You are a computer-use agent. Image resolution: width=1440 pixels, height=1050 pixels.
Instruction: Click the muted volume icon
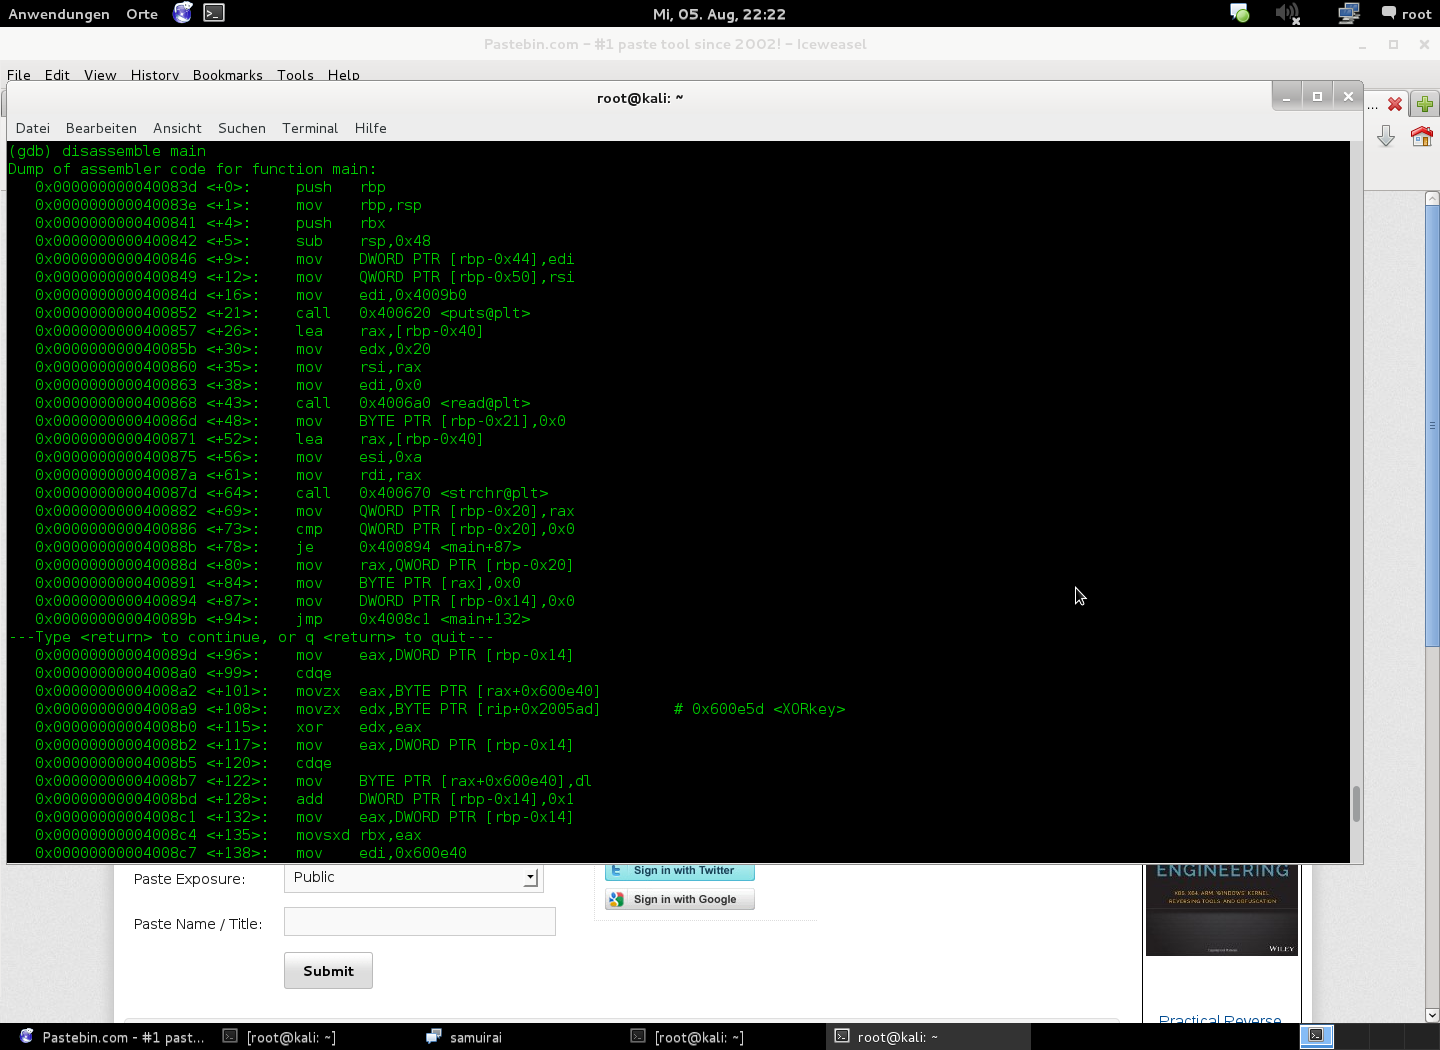tap(1288, 13)
